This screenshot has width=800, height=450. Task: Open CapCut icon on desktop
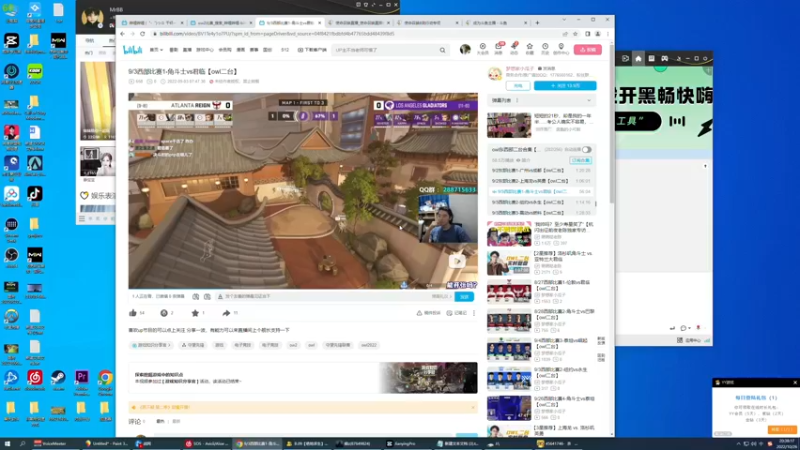11,43
